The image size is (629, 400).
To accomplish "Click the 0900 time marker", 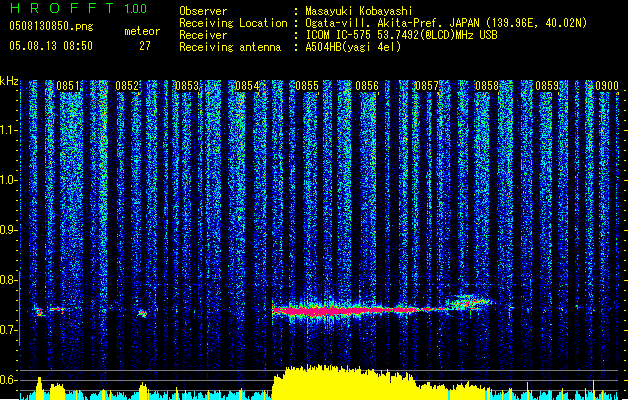I will pyautogui.click(x=607, y=86).
